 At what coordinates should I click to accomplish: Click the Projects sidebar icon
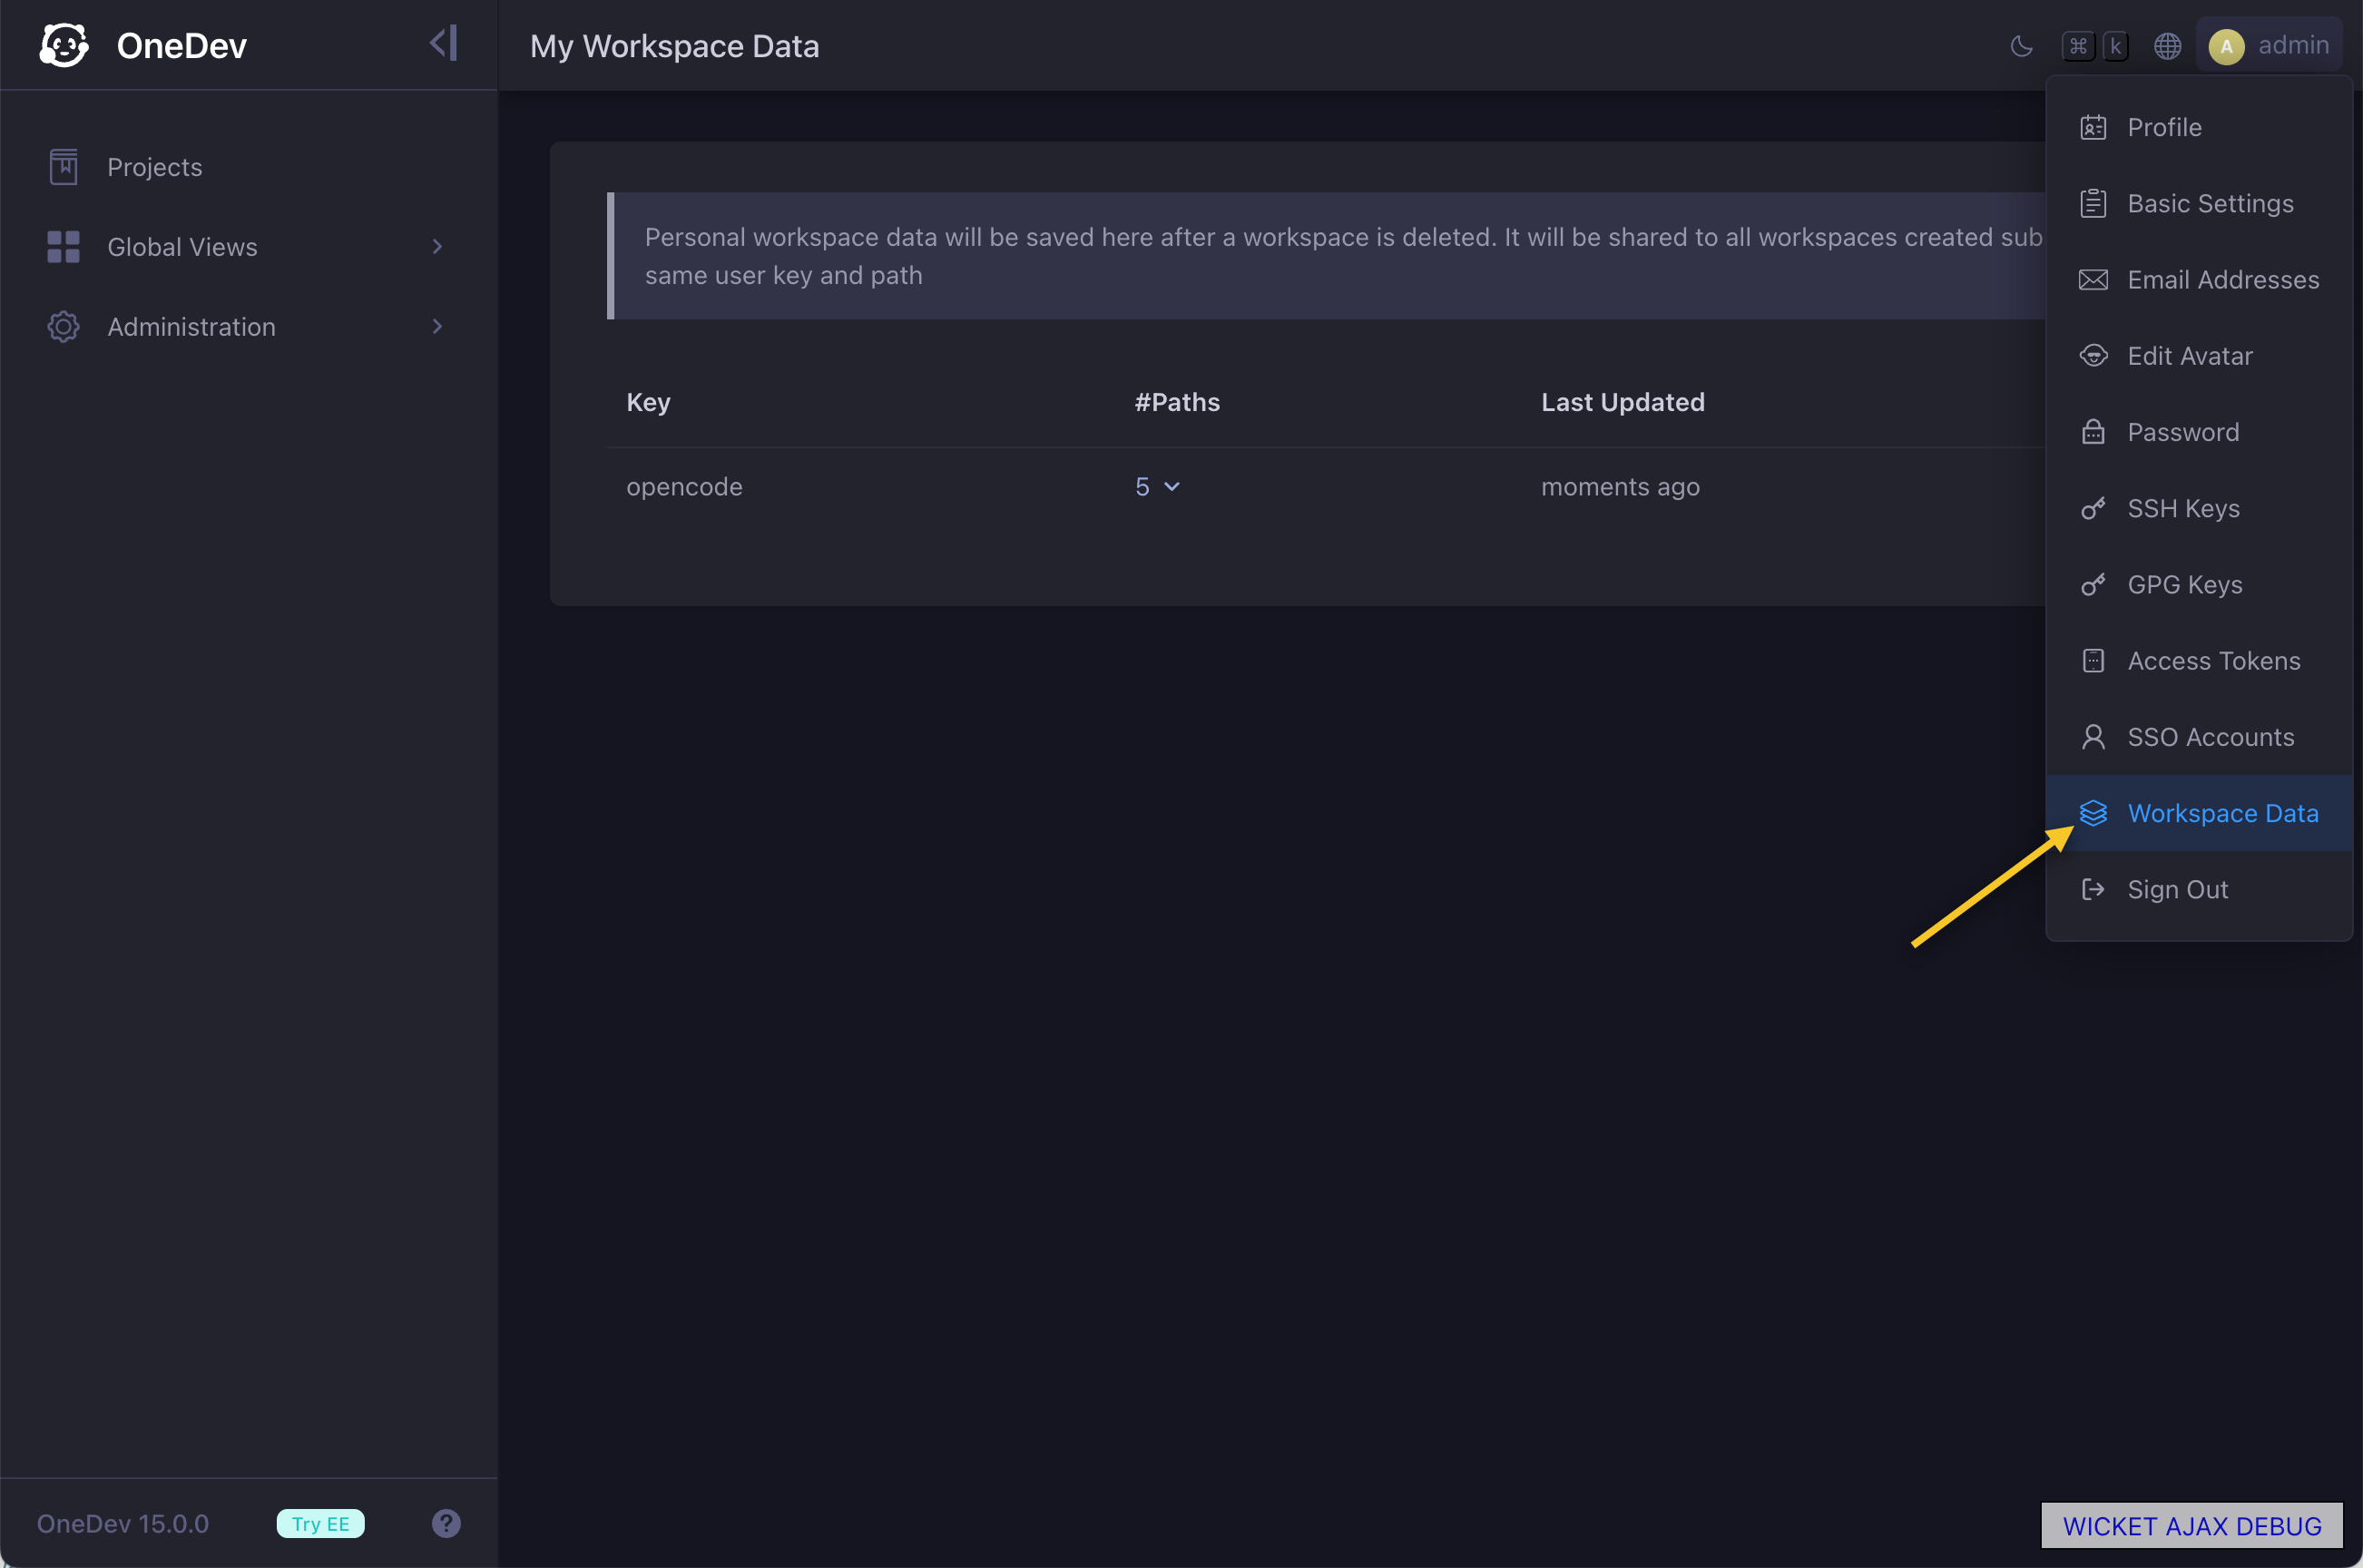point(64,167)
